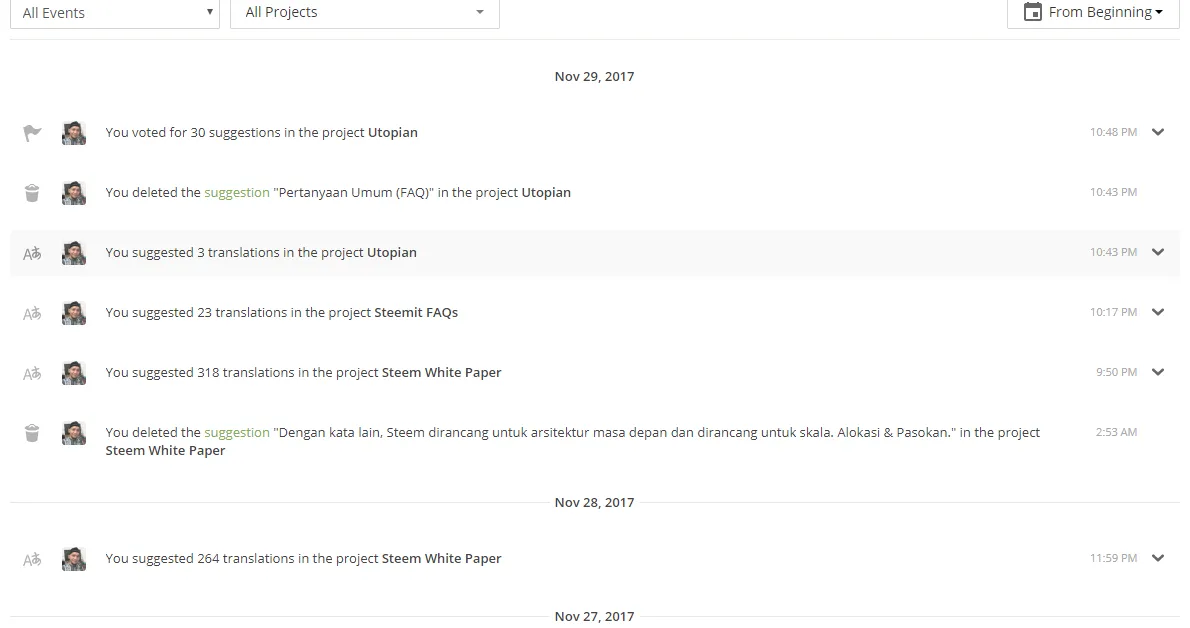Viewport: 1190px width, 628px height.
Task: Click the Nov 27, 2017 date header
Action: point(594,617)
